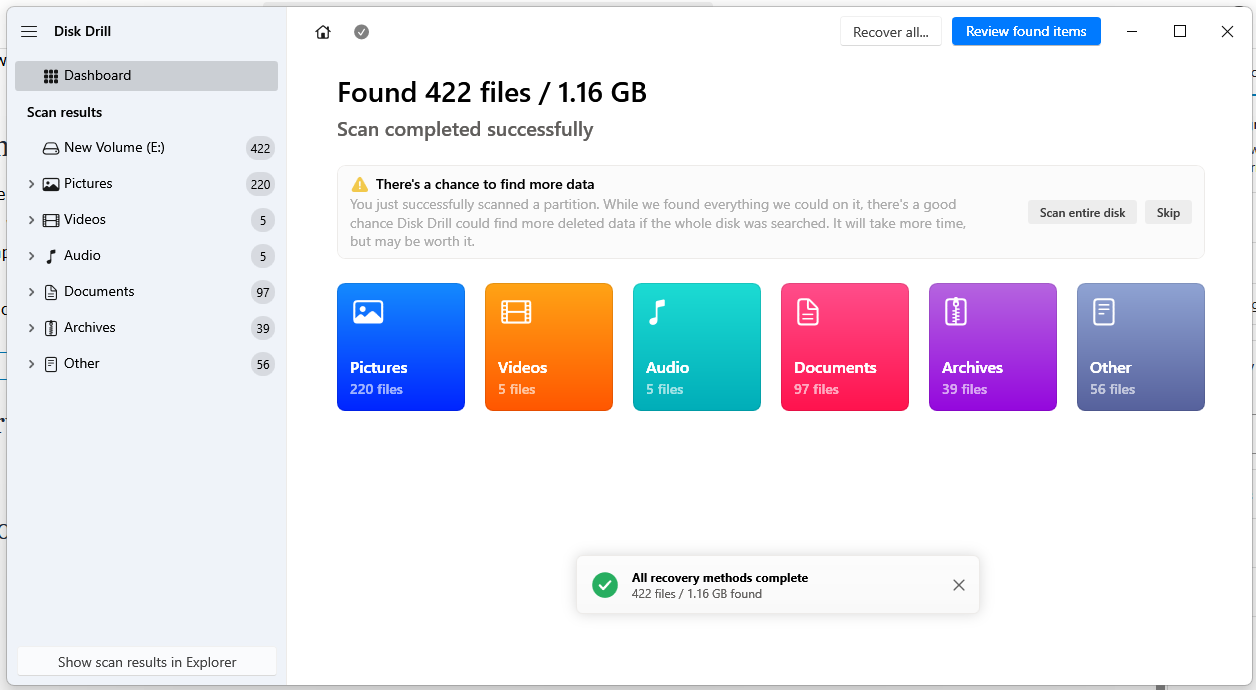Screen dimensions: 1256x690
Task: Click Scan entire disk button
Action: click(1082, 213)
